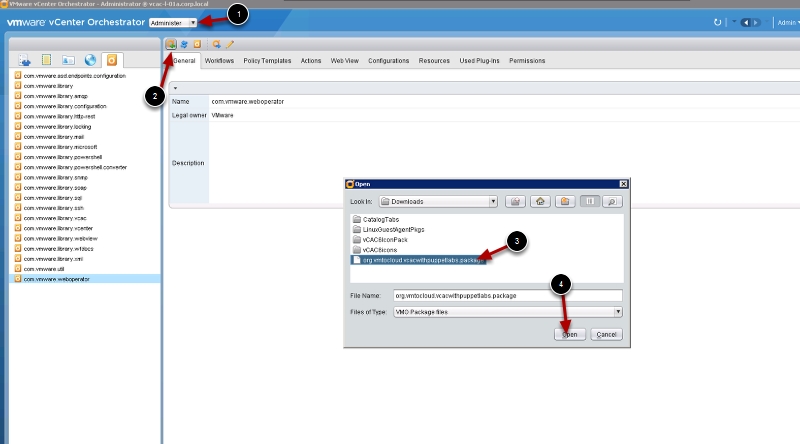Click the Home folder icon in Open dialog

[x=540, y=202]
